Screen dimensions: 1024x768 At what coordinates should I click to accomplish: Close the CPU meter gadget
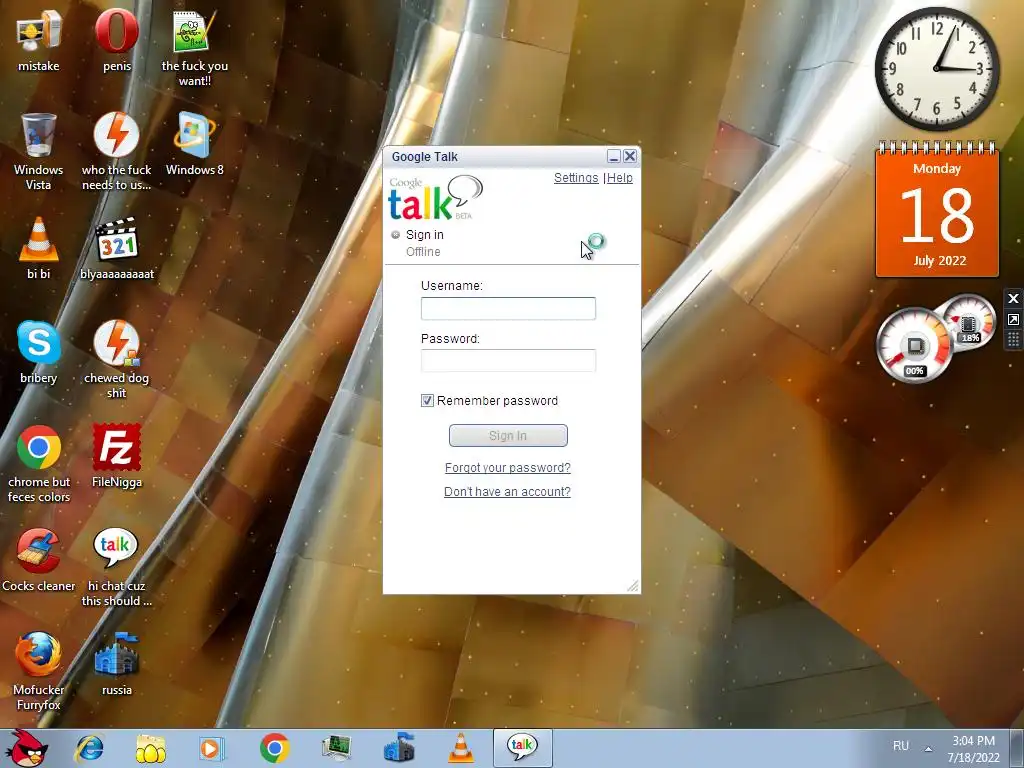[x=1013, y=298]
